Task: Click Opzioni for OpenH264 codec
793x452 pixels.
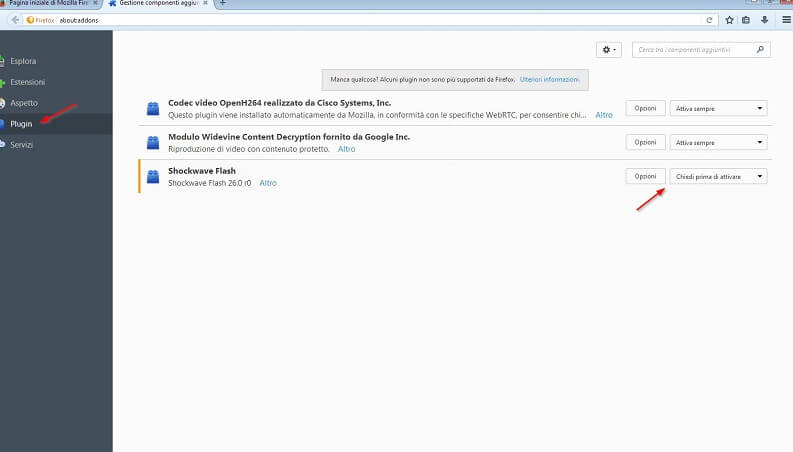Action: (x=645, y=108)
